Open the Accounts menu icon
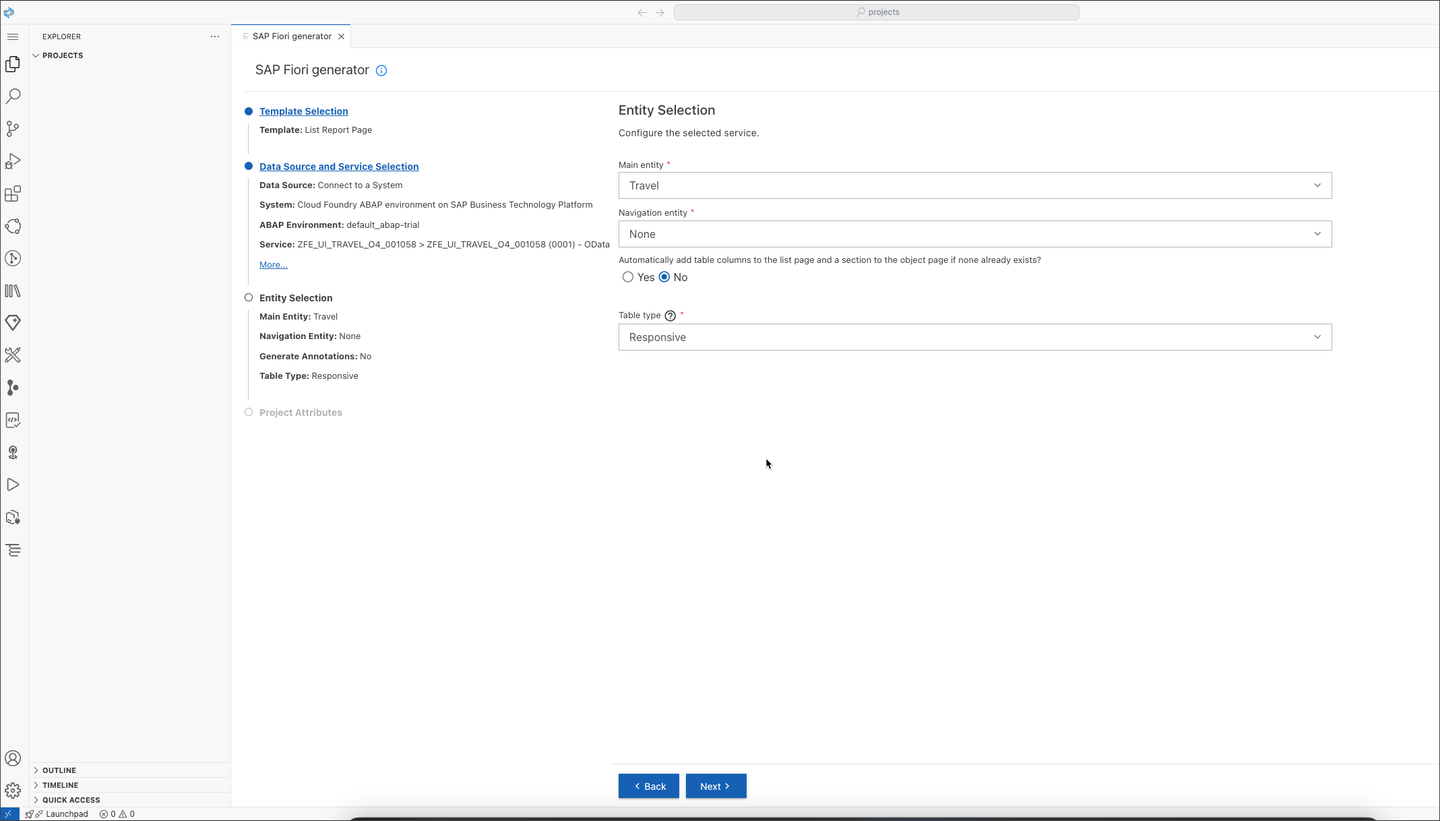 tap(13, 759)
